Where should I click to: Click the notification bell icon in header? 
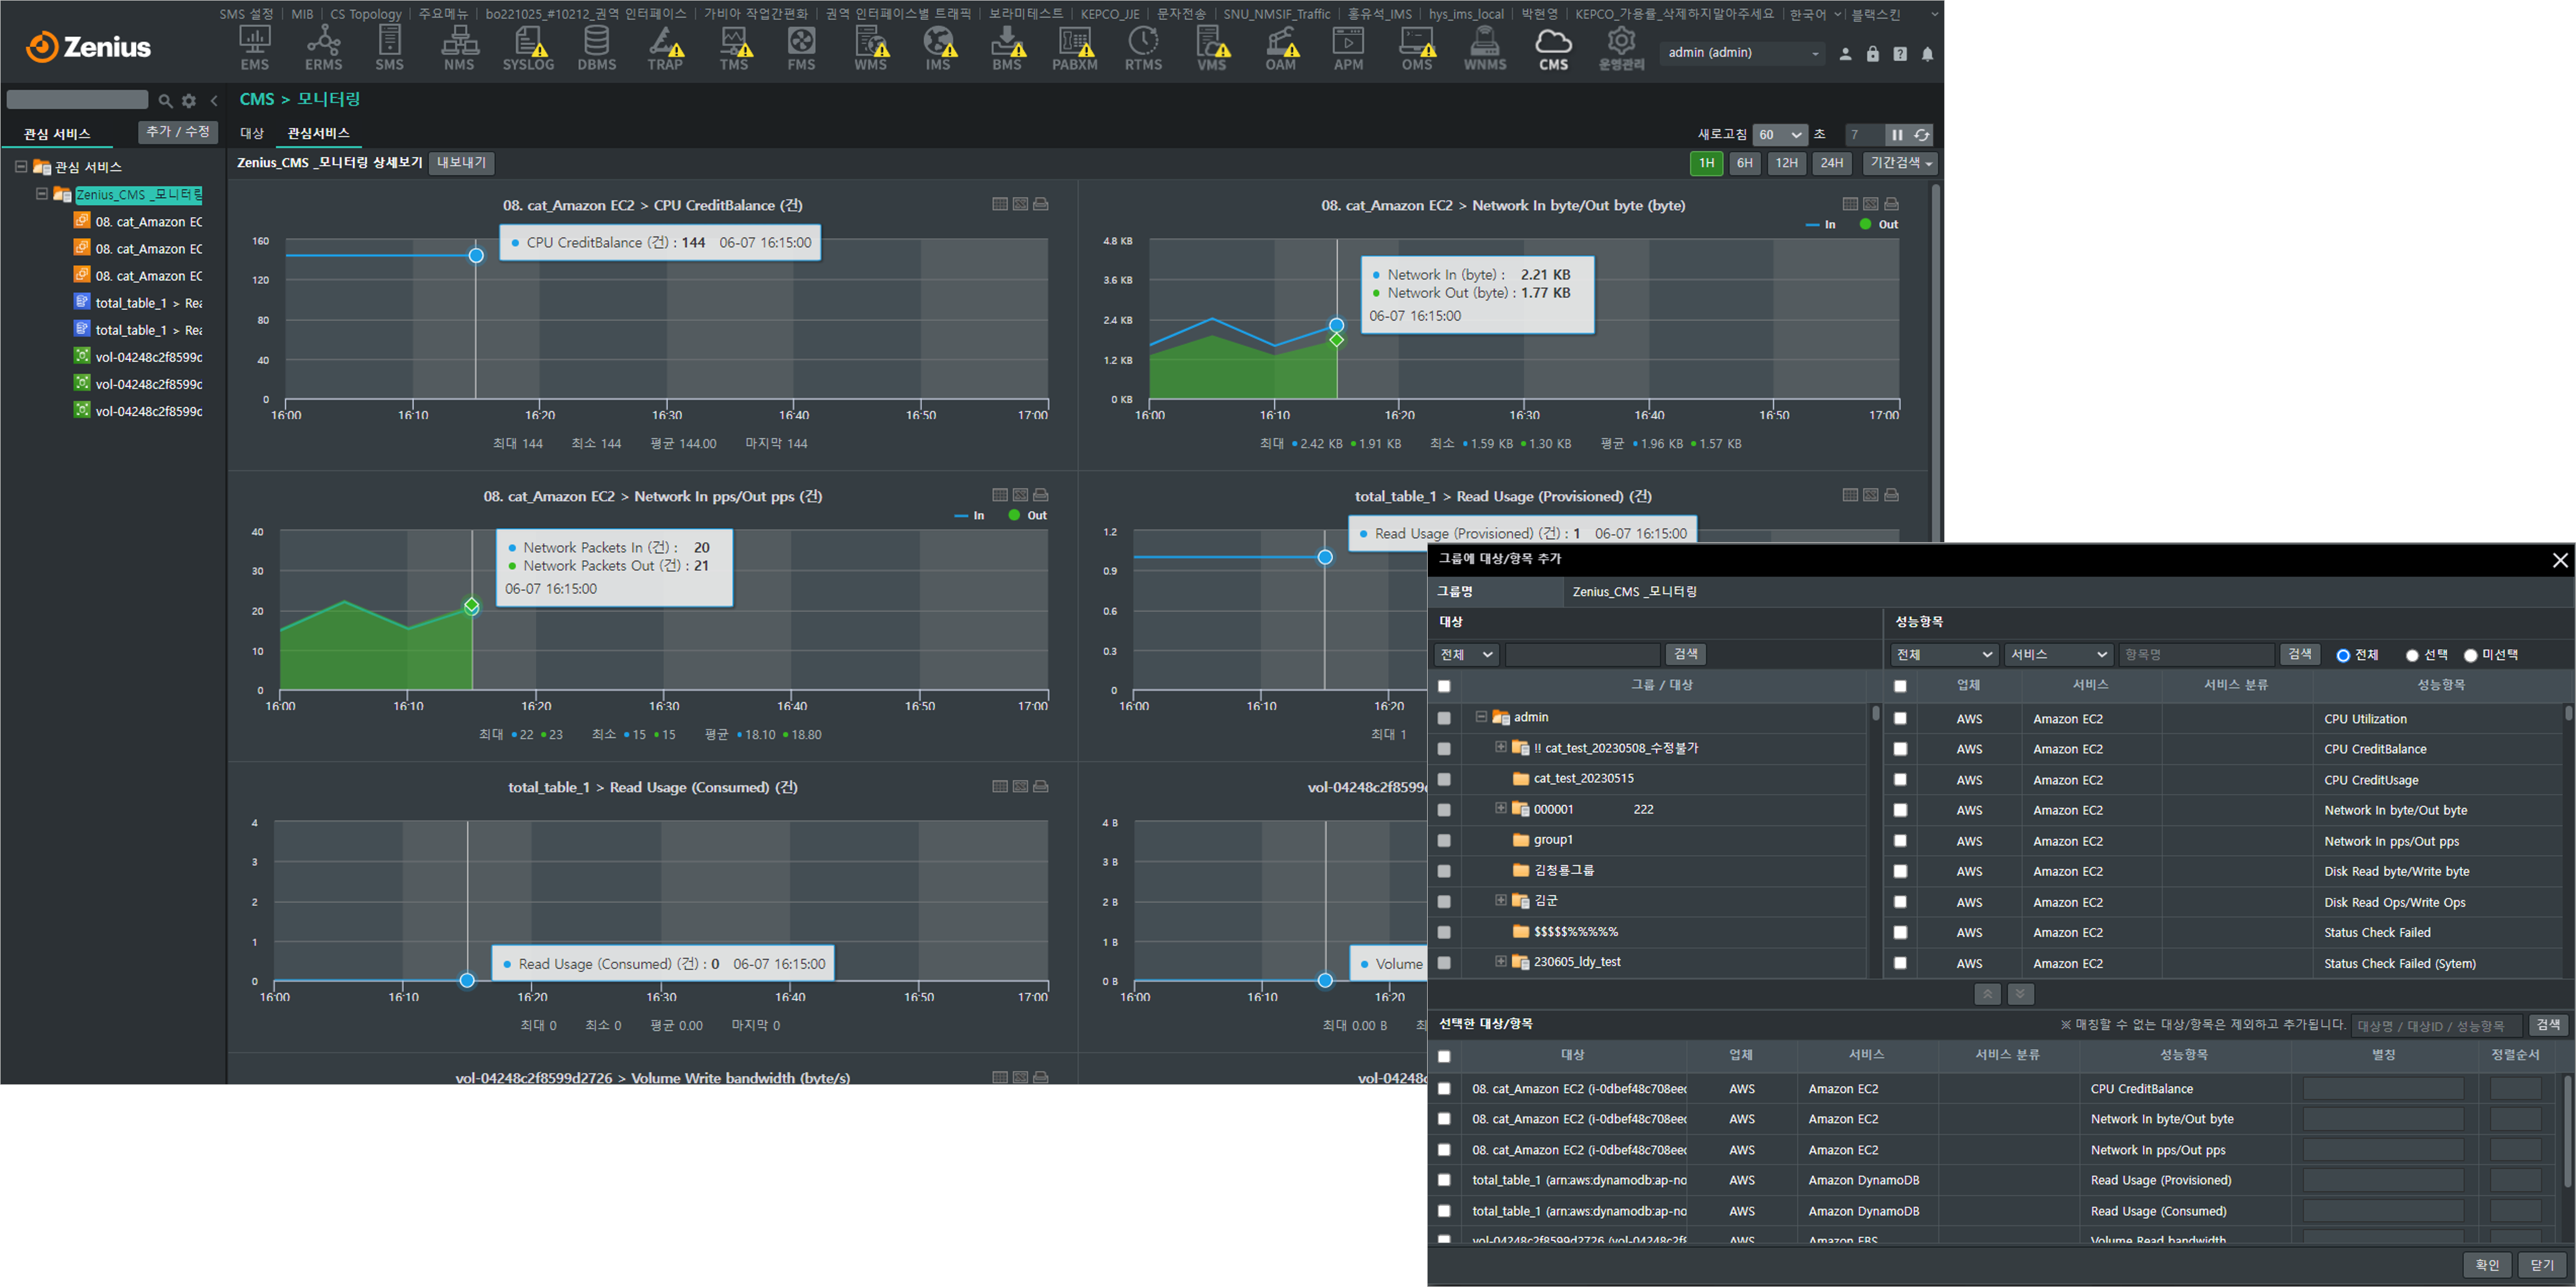tap(1927, 54)
